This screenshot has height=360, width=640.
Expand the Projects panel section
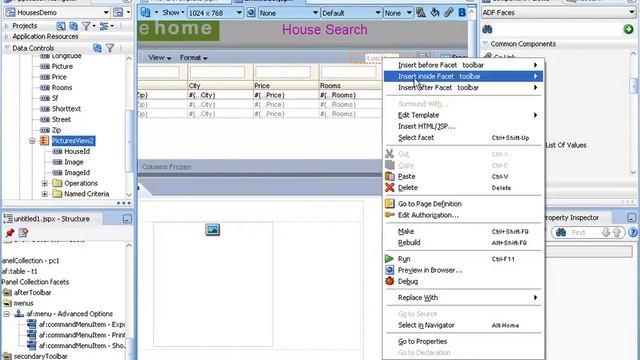tap(6, 26)
